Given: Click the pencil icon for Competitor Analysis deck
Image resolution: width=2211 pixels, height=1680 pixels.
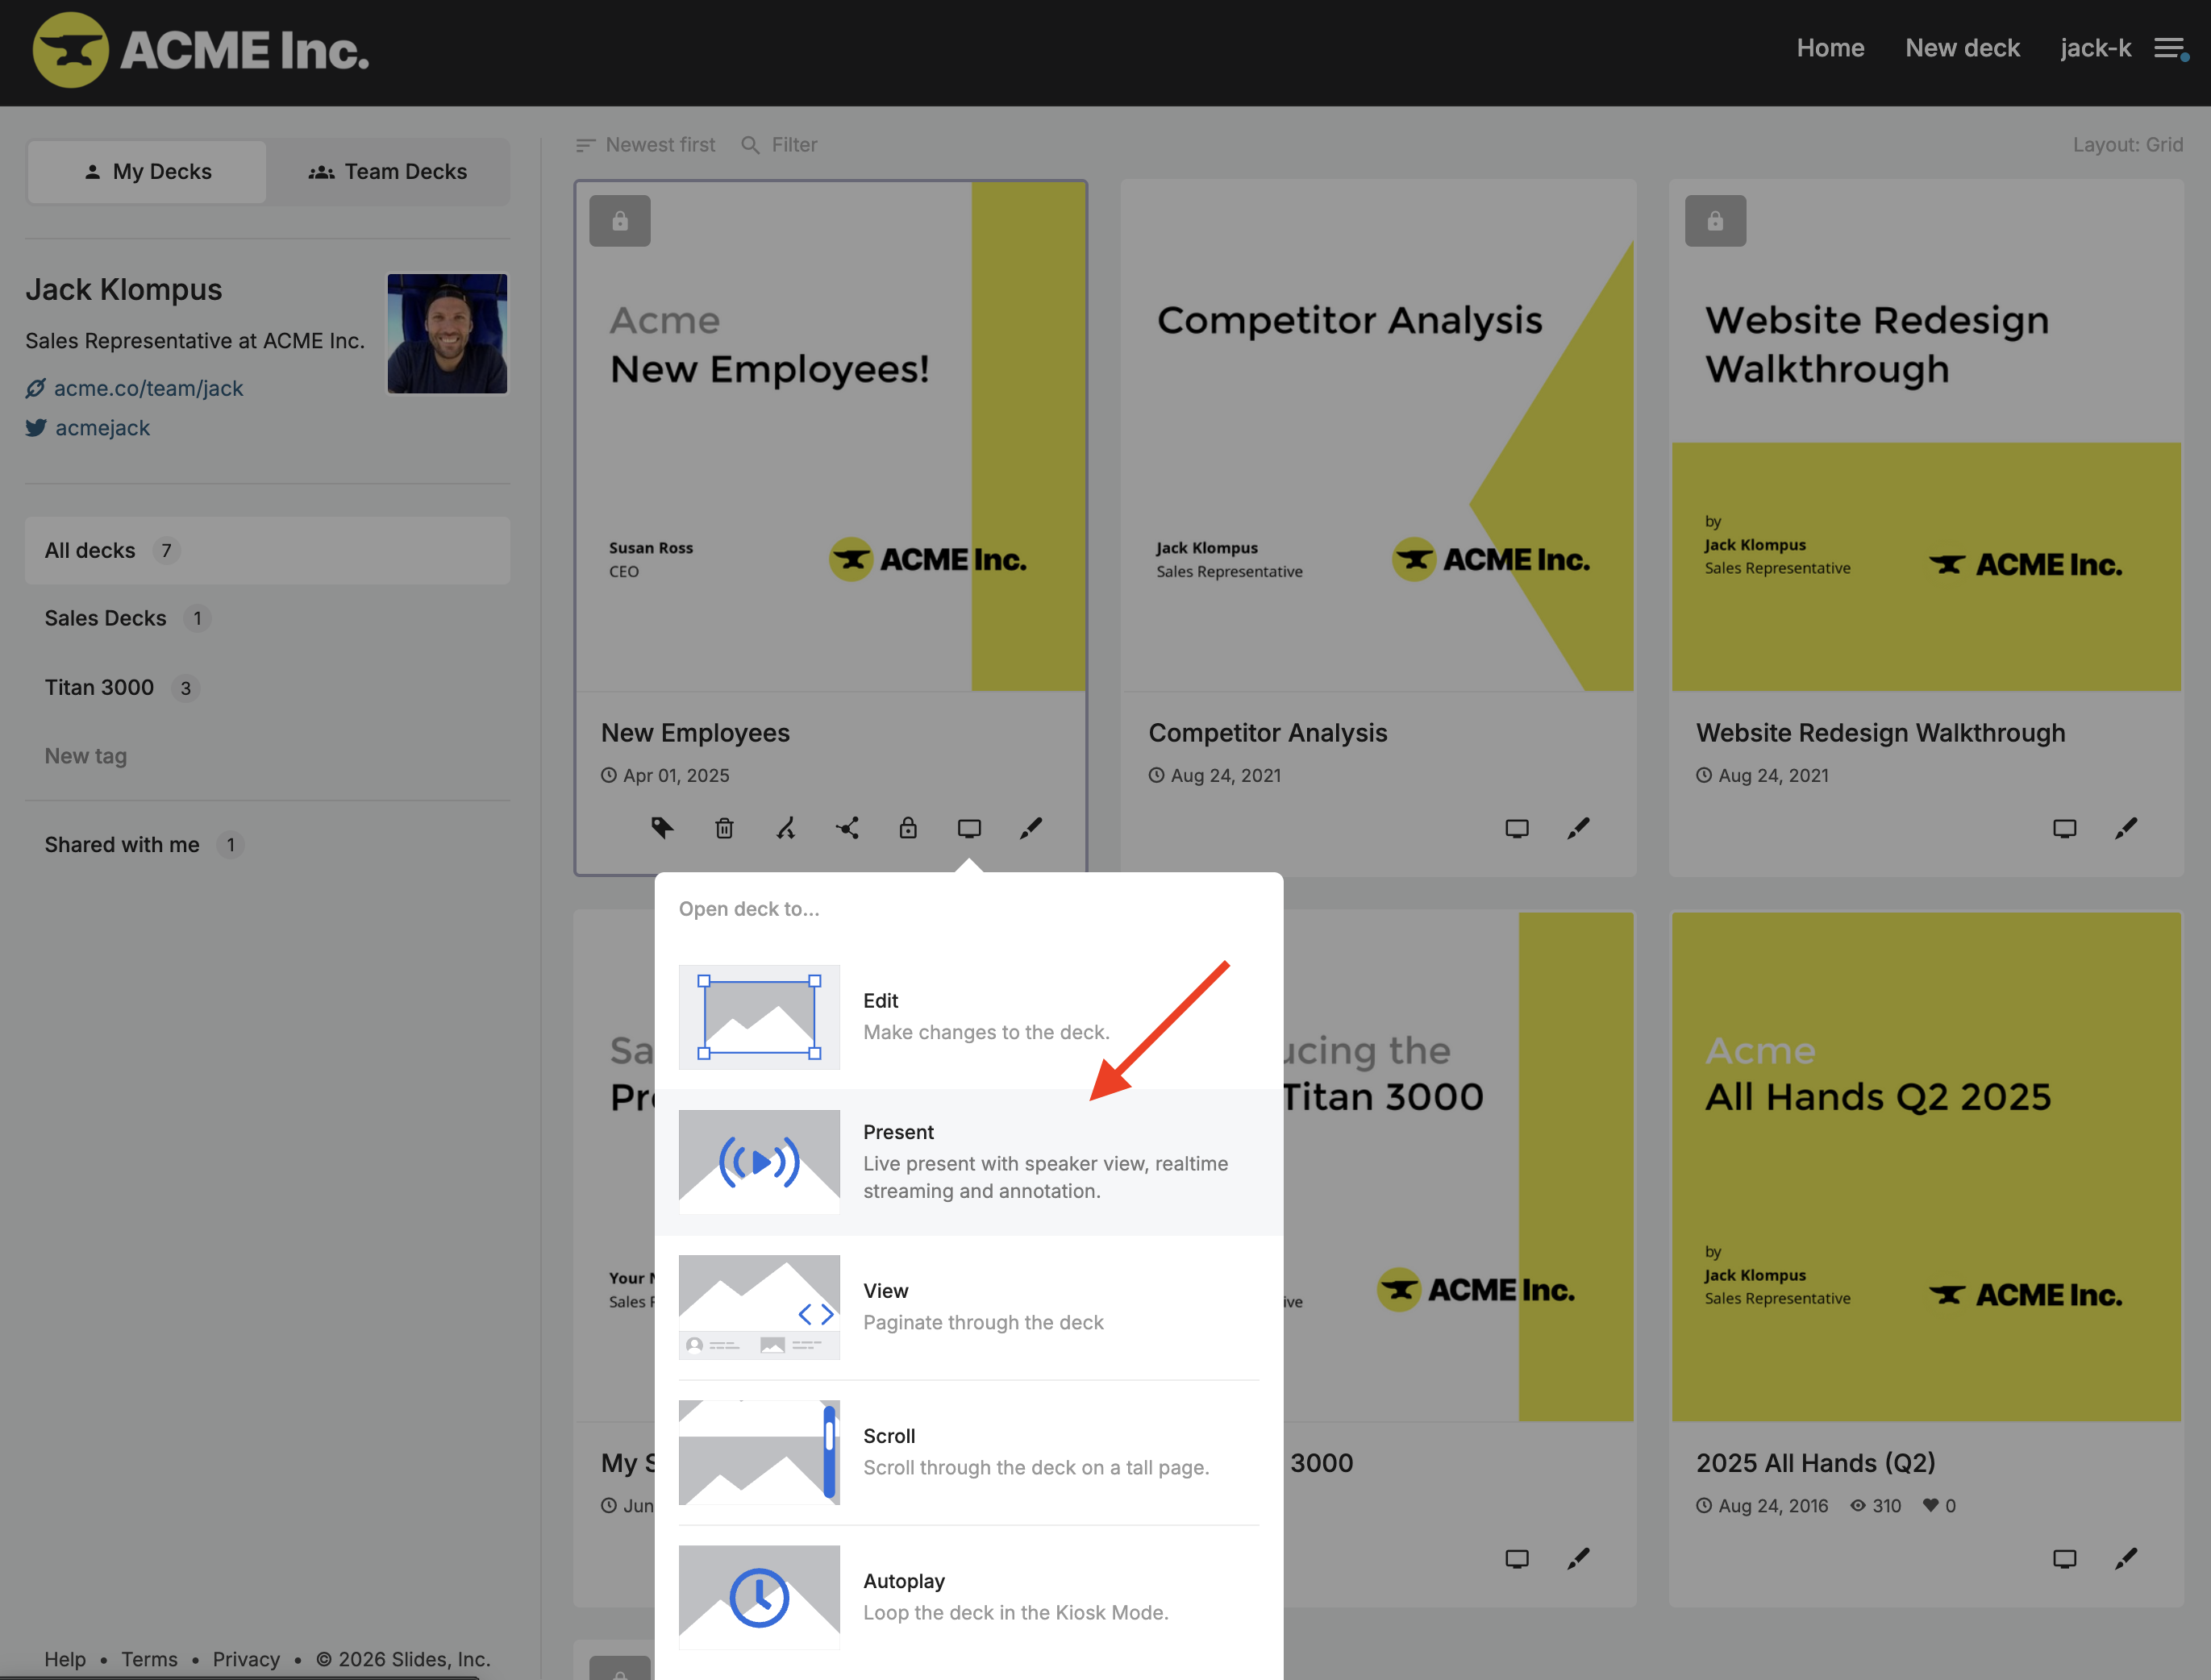Looking at the screenshot, I should [1579, 828].
